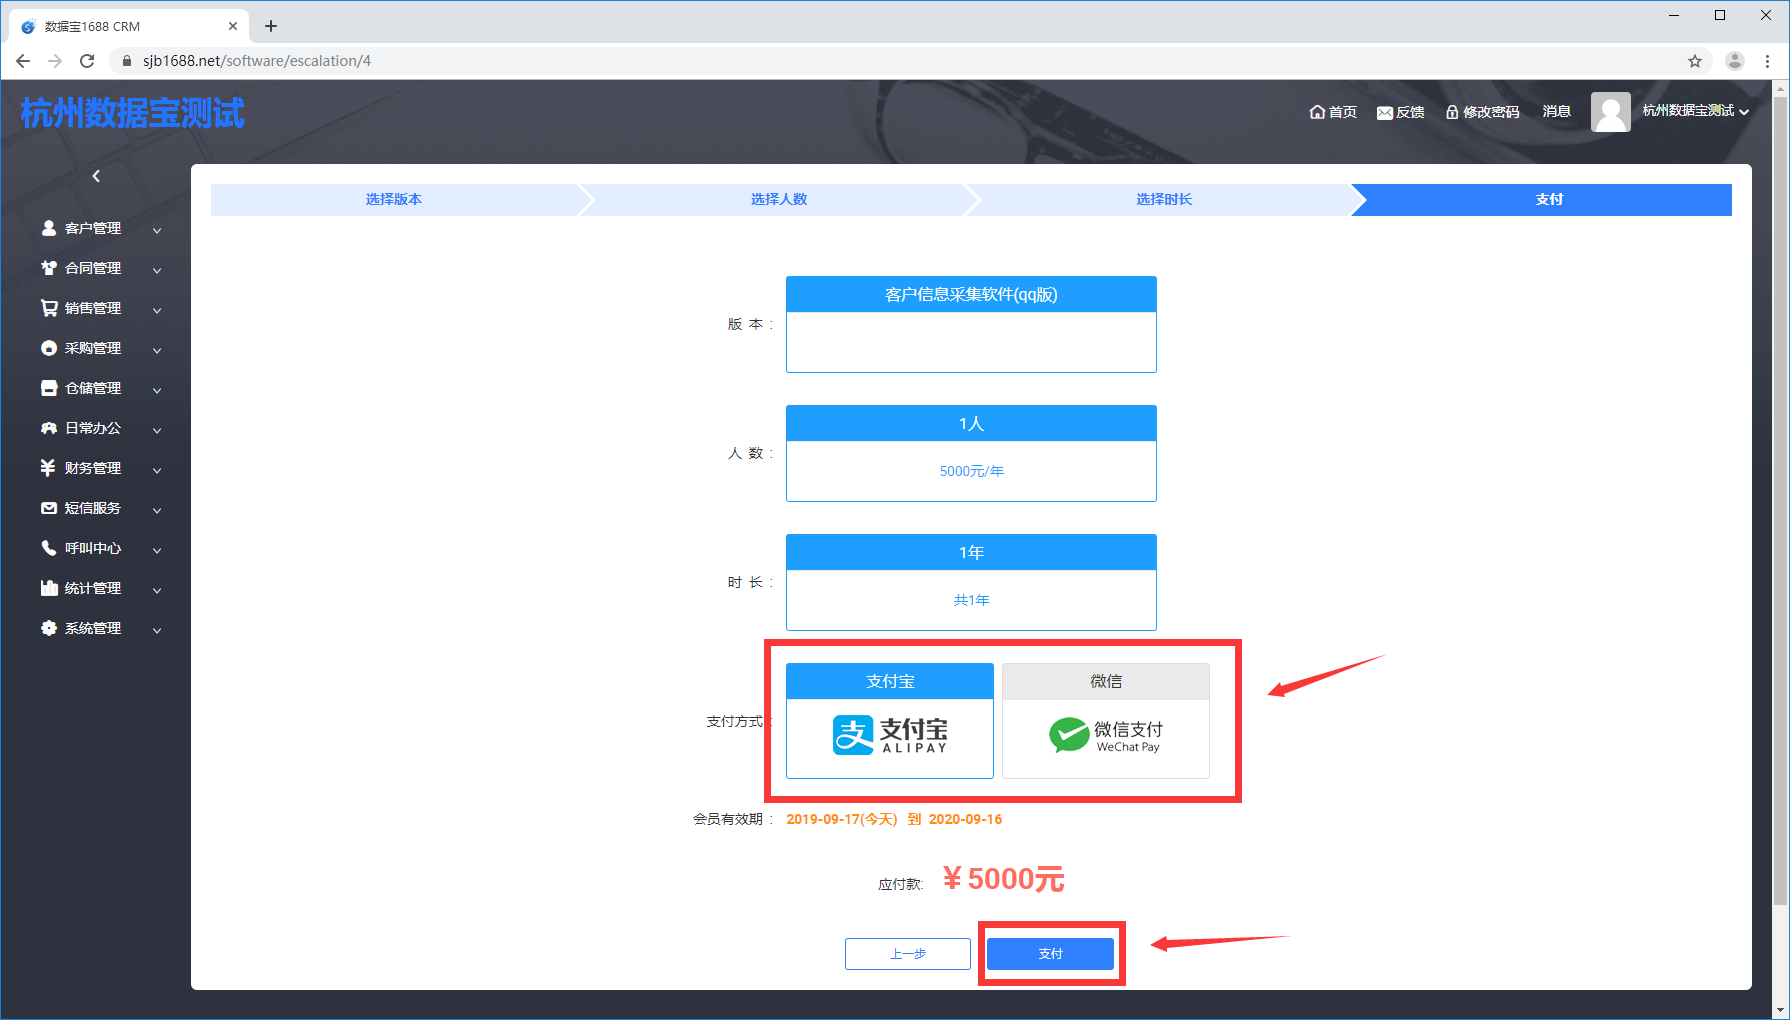Open the Chrome three-dot menu
Viewport: 1790px width, 1020px height.
coord(1768,61)
